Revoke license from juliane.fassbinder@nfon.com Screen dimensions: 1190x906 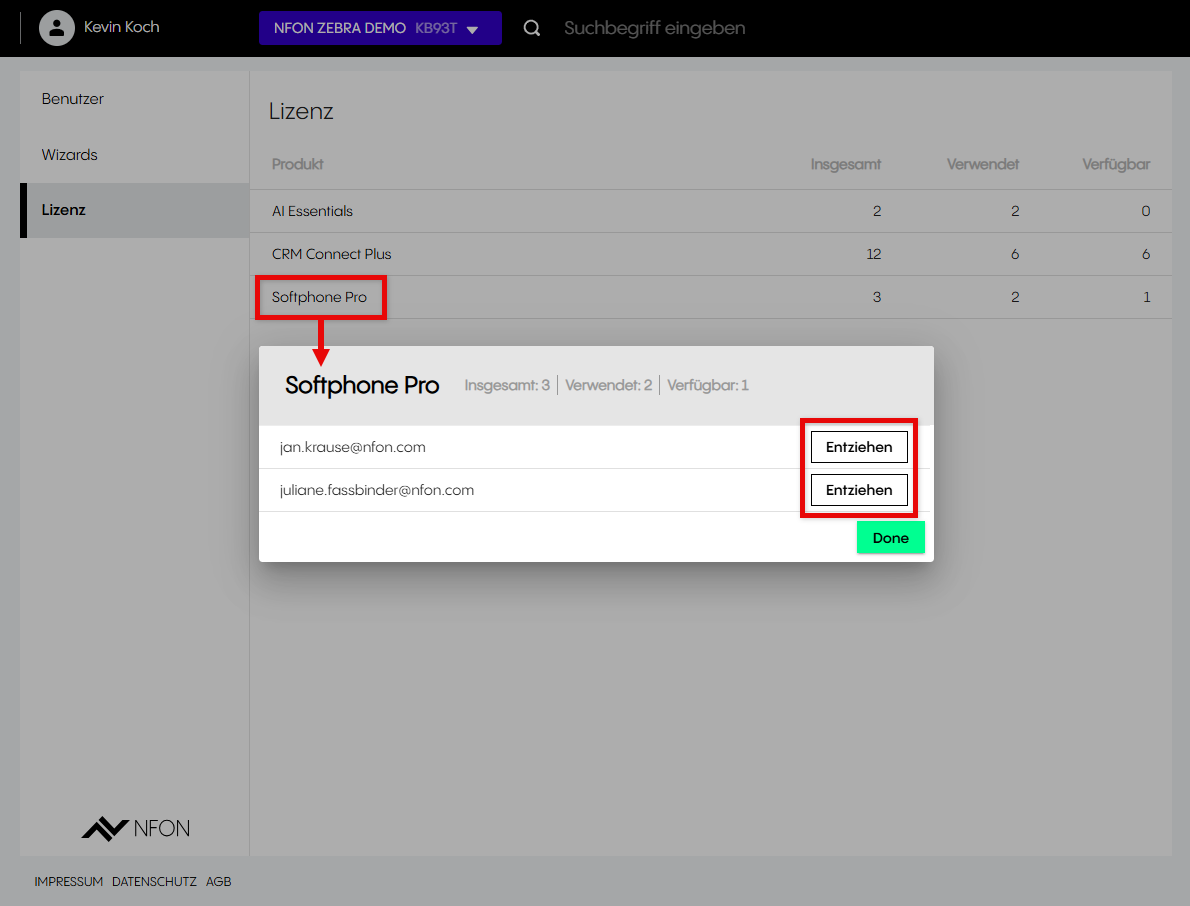pyautogui.click(x=858, y=490)
